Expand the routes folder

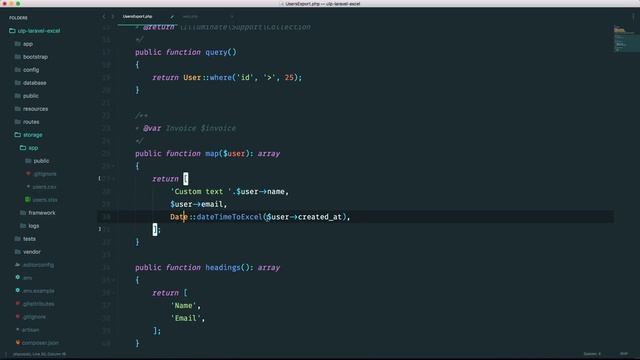click(x=27, y=122)
